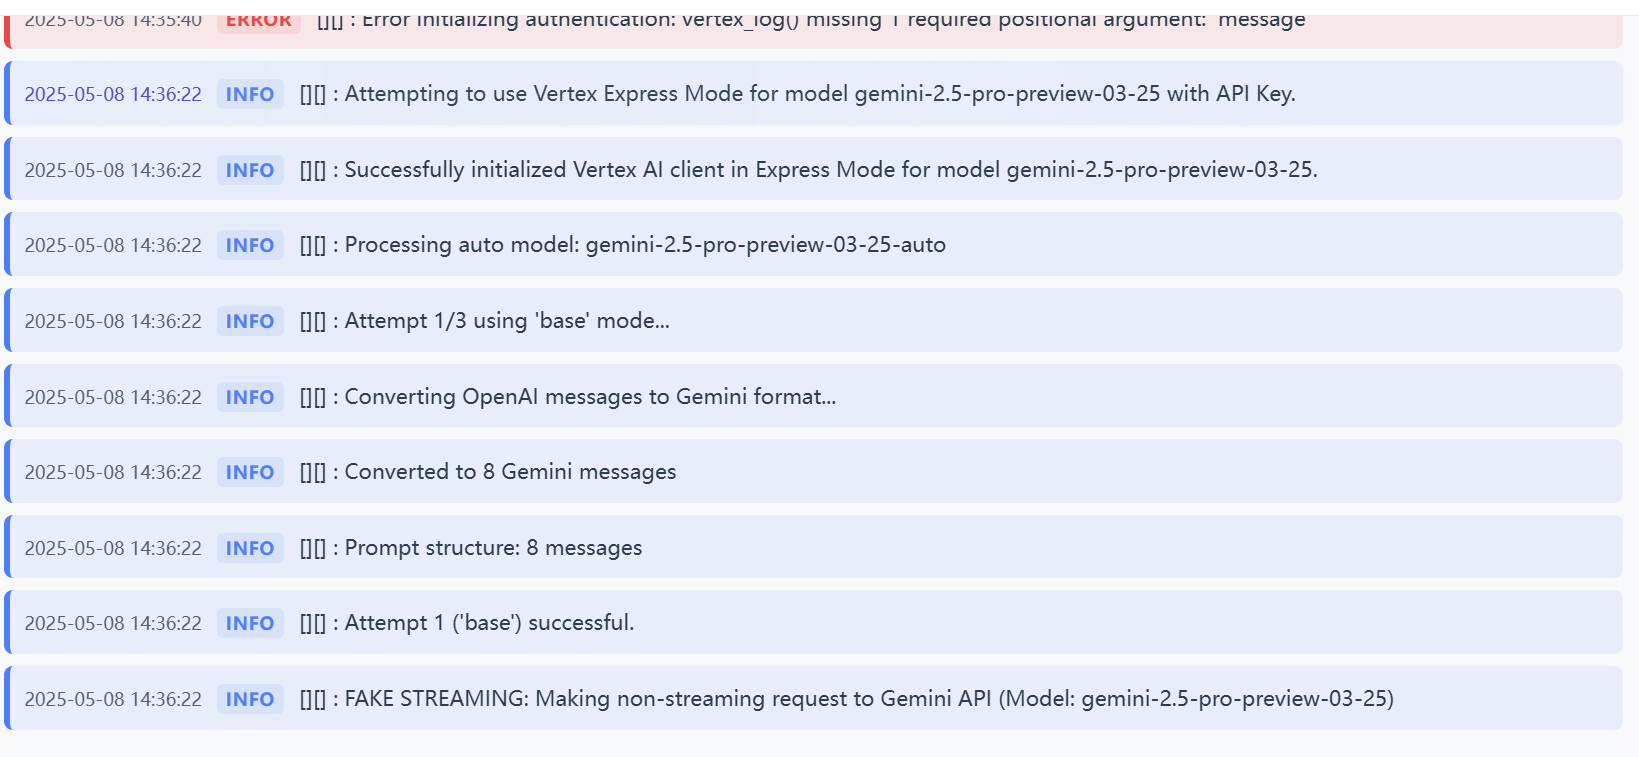1639x757 pixels.
Task: Select the 'Processing auto model' log message
Action: click(622, 245)
